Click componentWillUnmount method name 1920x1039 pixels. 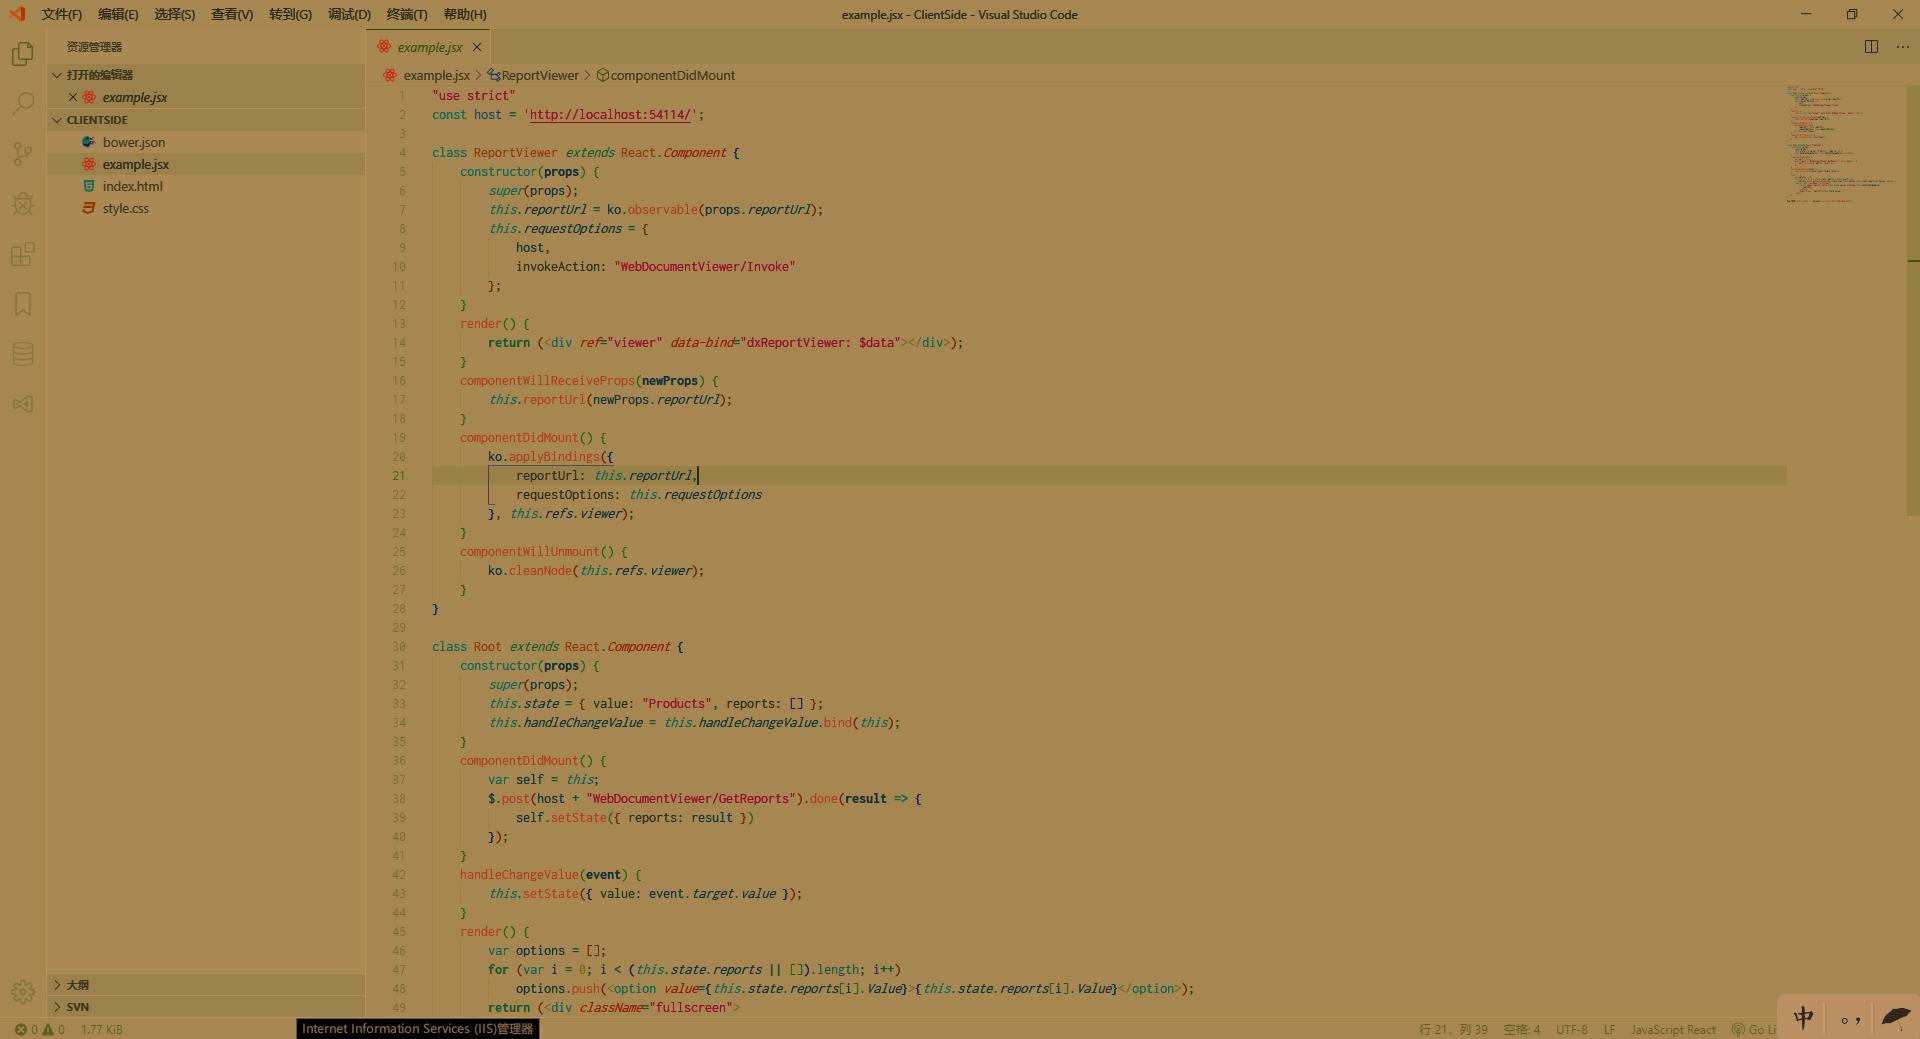530,552
